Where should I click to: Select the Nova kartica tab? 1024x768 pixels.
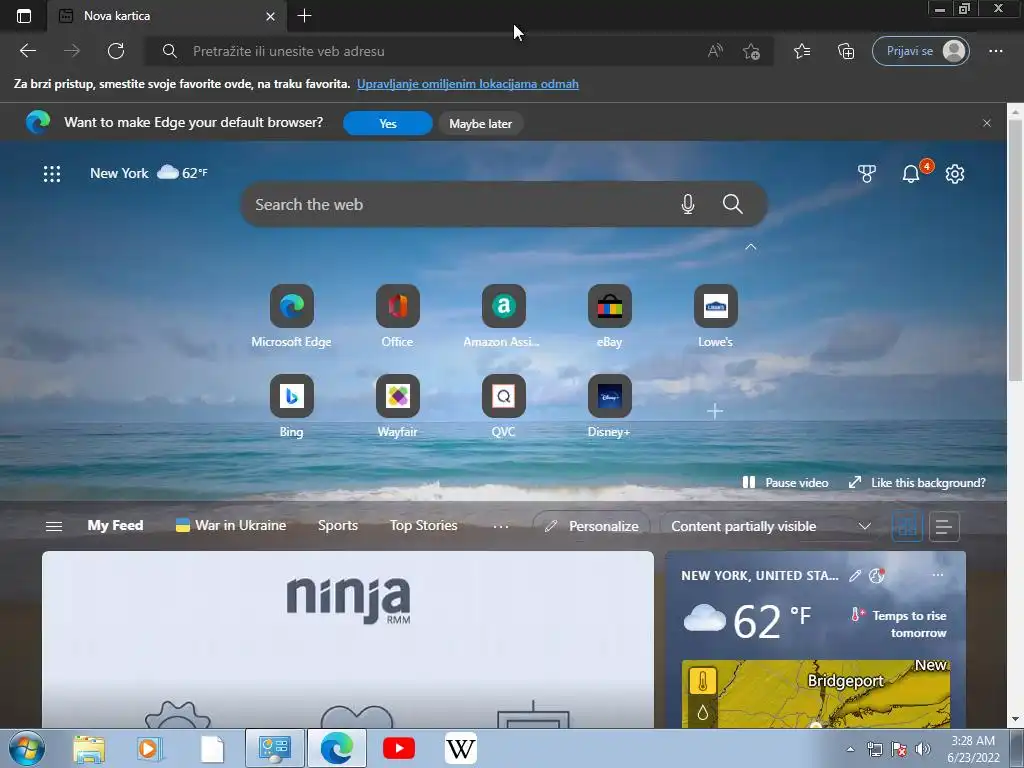(167, 16)
